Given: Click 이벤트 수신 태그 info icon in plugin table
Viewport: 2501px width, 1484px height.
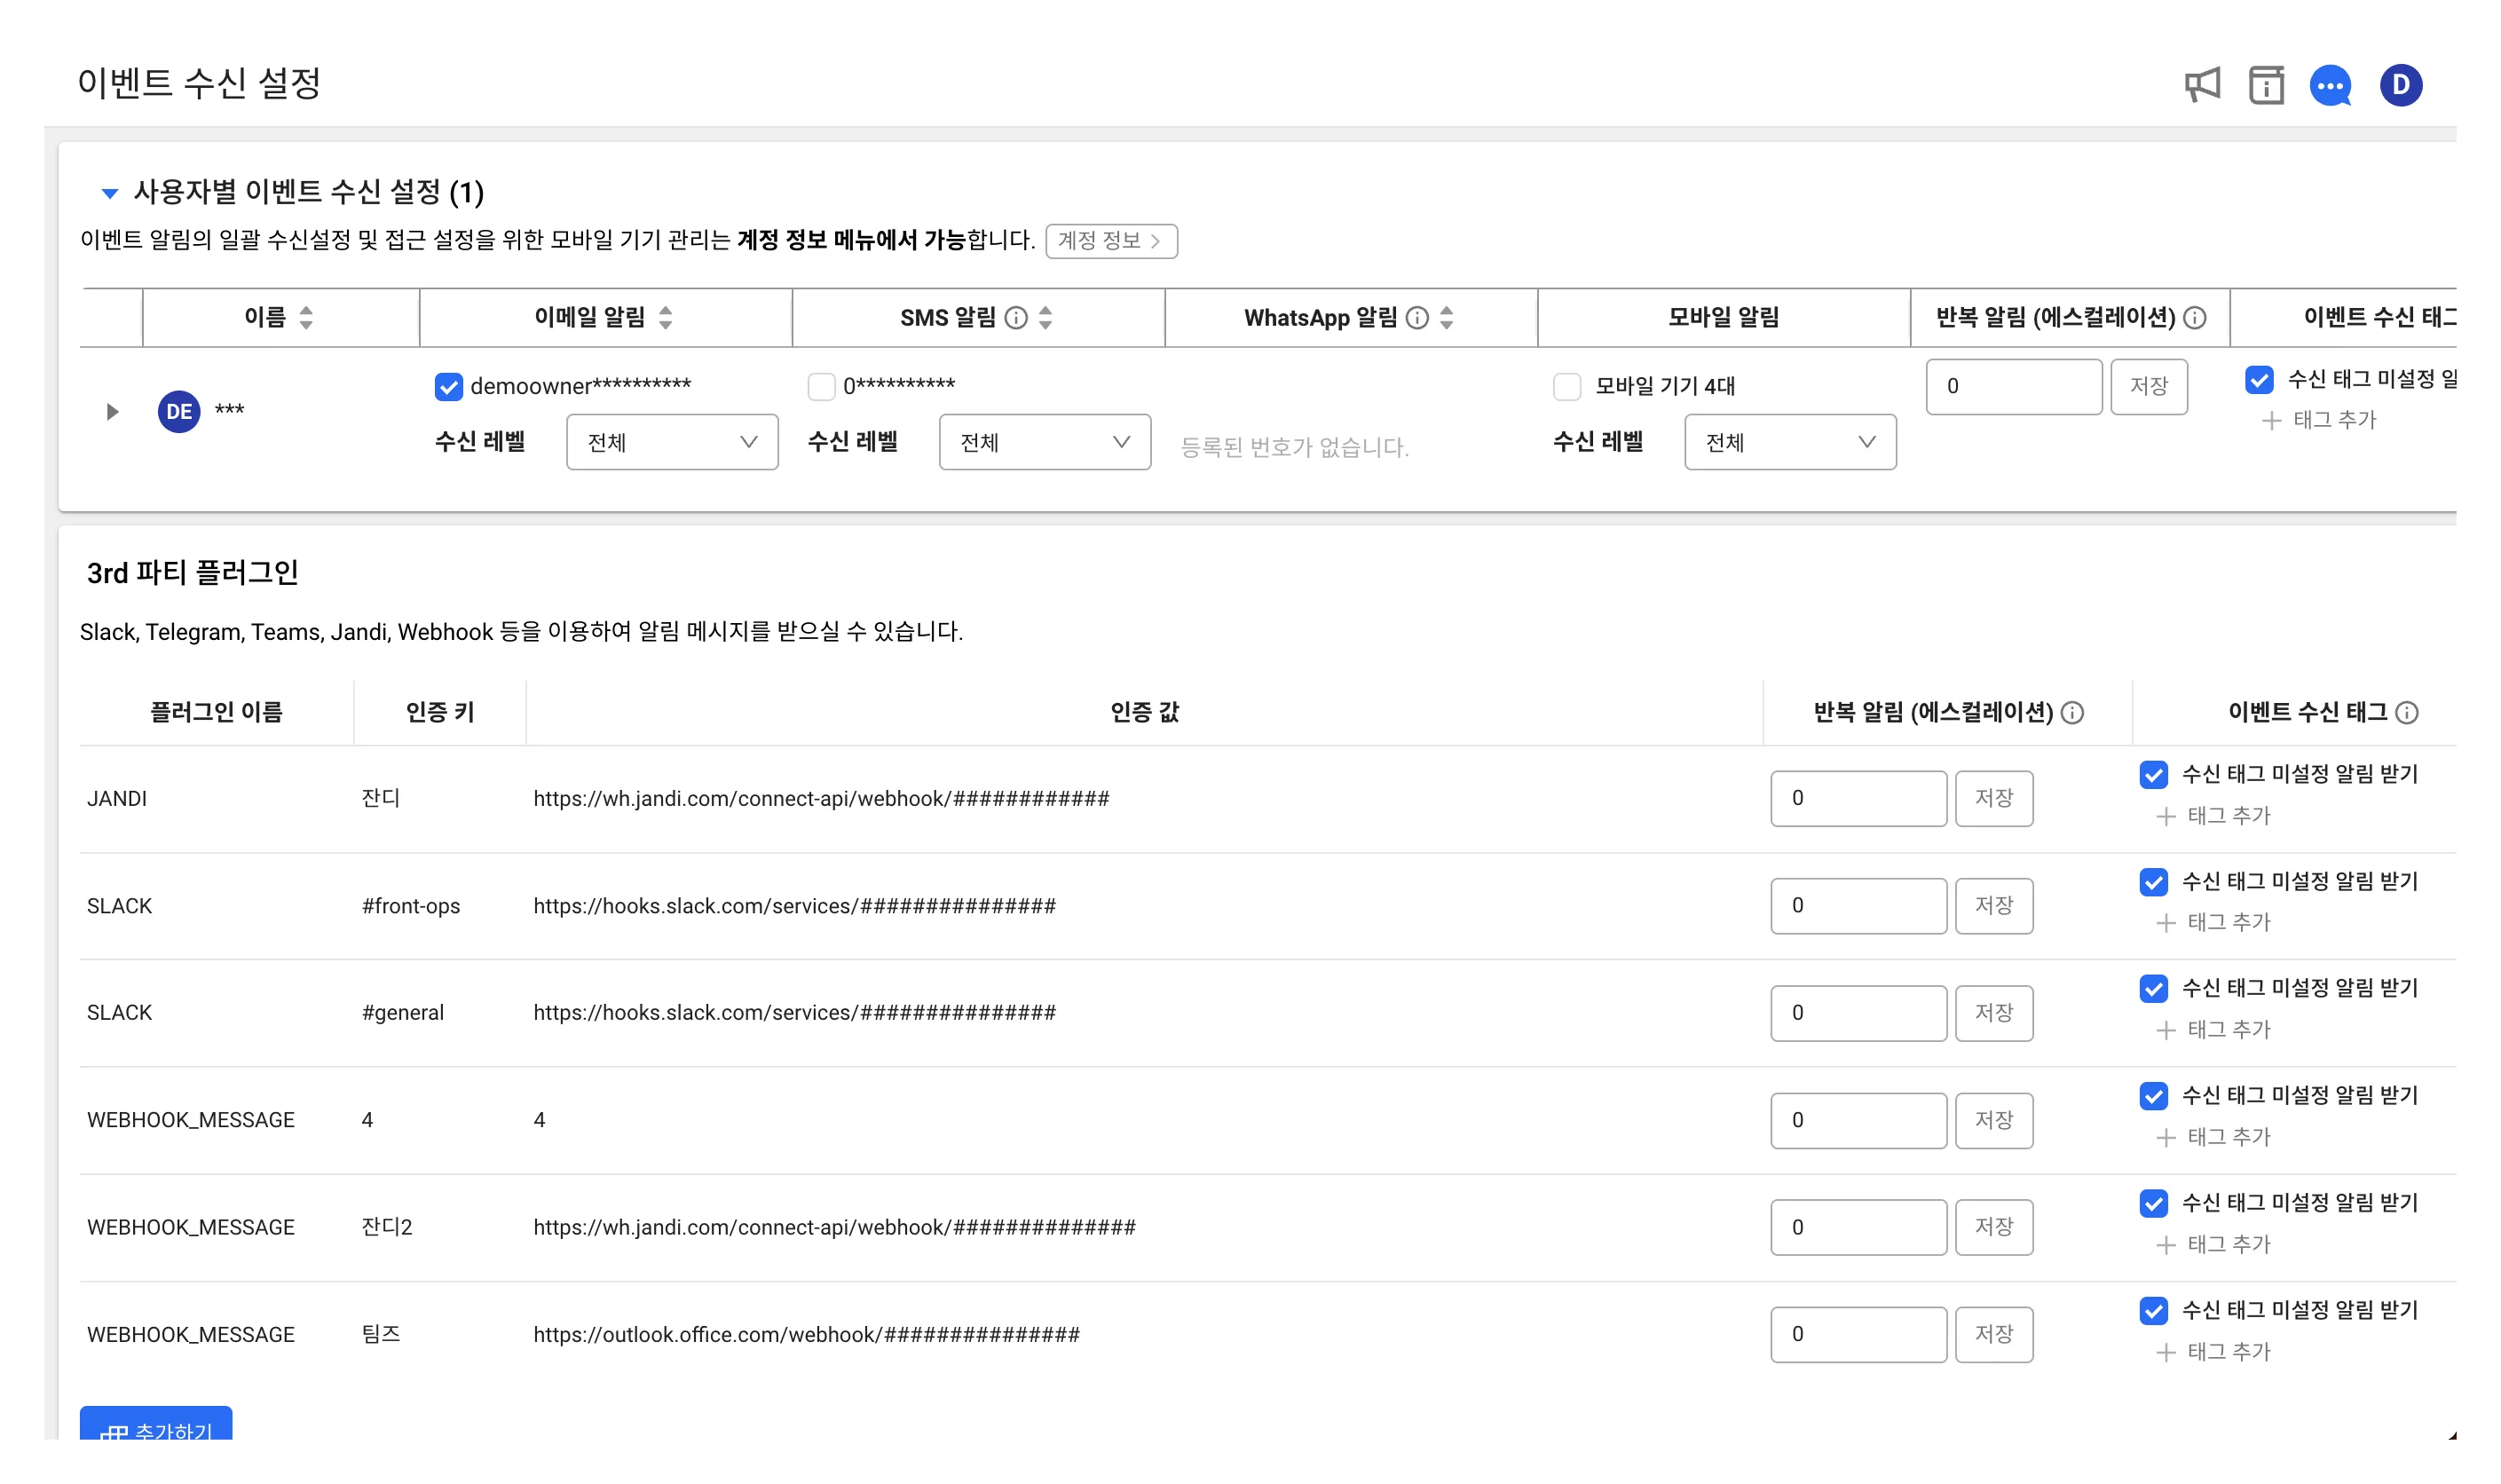Looking at the screenshot, I should click(2407, 713).
